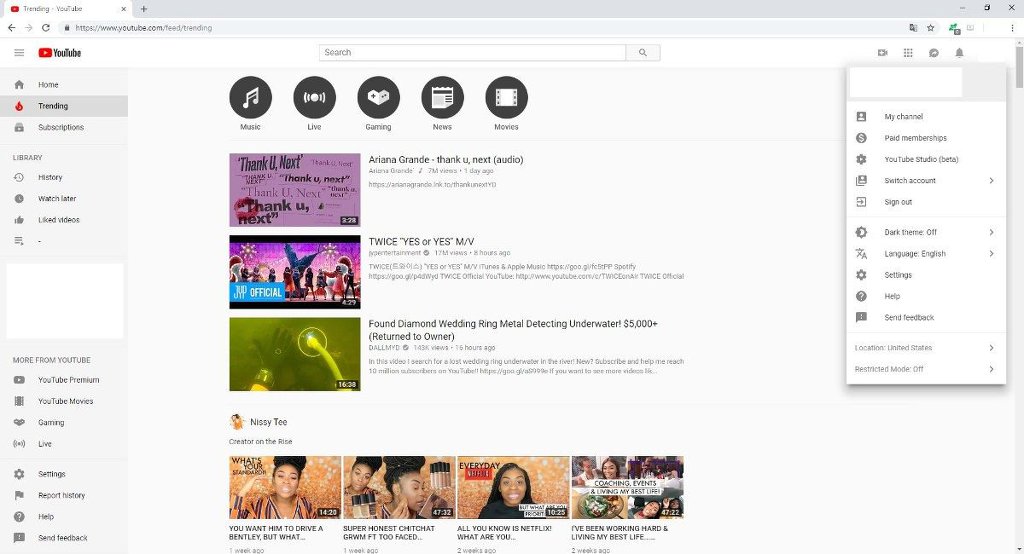
Task: Play the Everyday Netflix 10:25 thumbnail
Action: [x=513, y=487]
